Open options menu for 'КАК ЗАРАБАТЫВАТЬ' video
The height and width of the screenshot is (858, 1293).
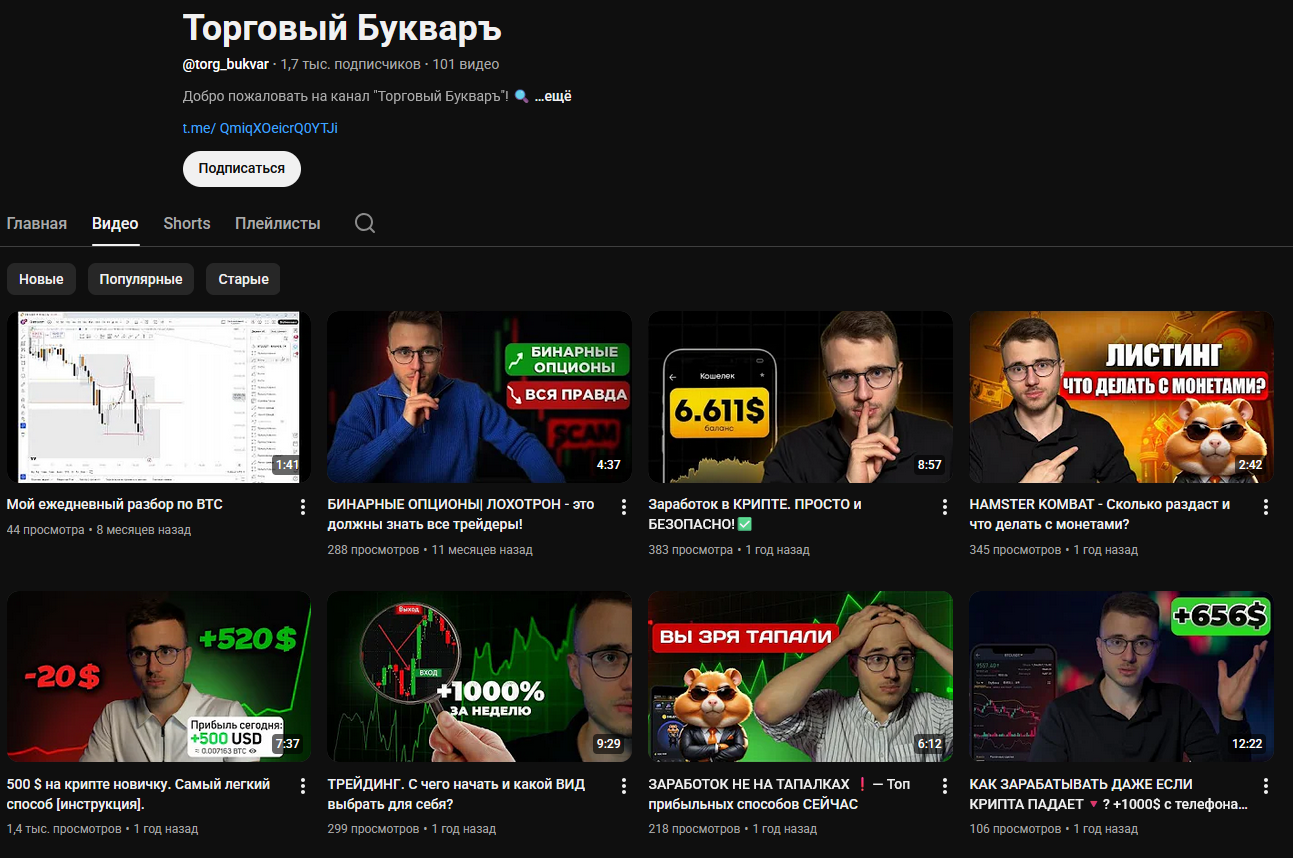coord(1266,787)
